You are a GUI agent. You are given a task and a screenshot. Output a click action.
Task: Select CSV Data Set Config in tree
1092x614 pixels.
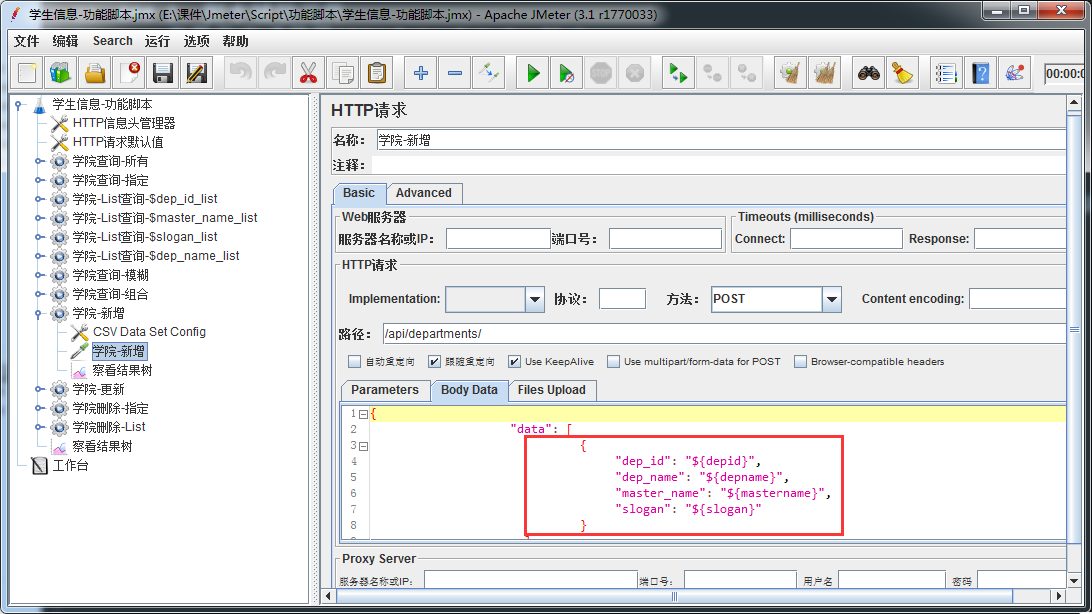[149, 332]
